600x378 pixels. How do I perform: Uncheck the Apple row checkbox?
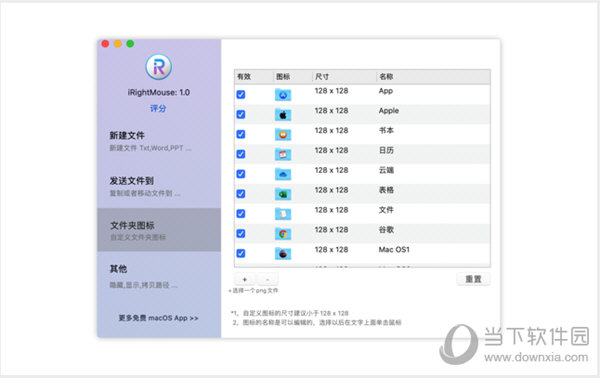pyautogui.click(x=241, y=114)
